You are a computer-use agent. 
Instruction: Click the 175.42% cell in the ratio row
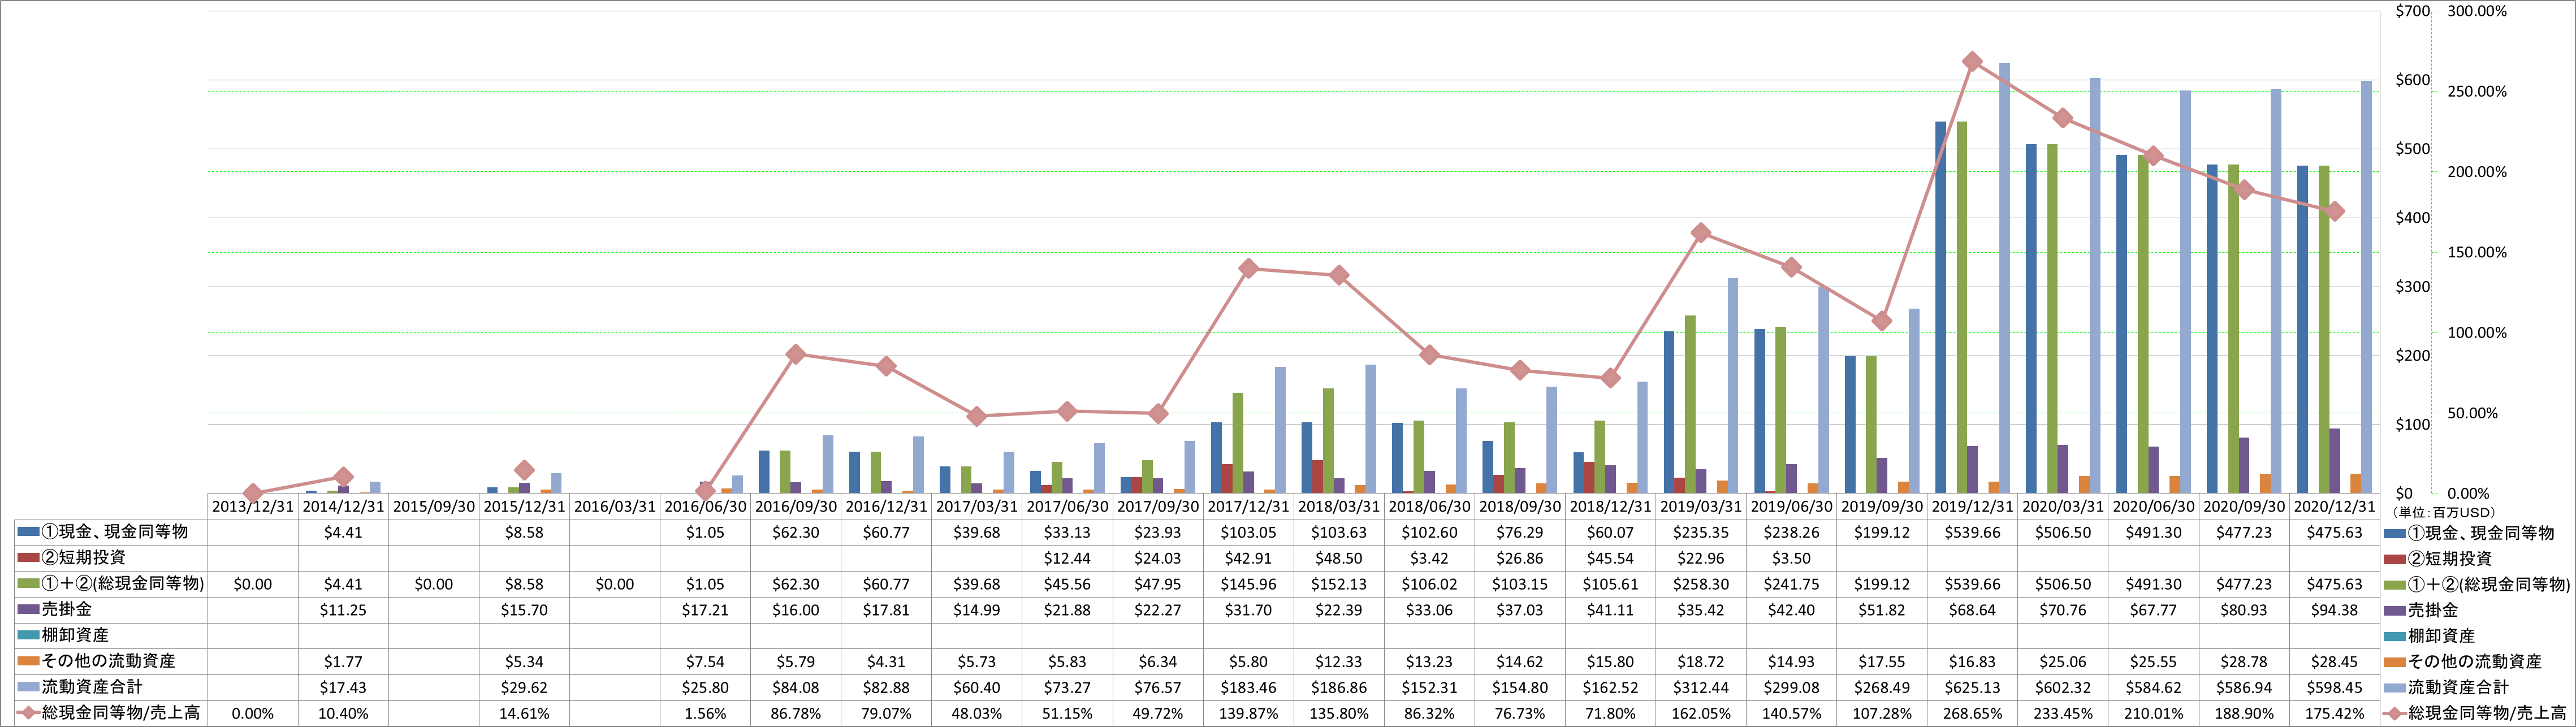point(2334,714)
